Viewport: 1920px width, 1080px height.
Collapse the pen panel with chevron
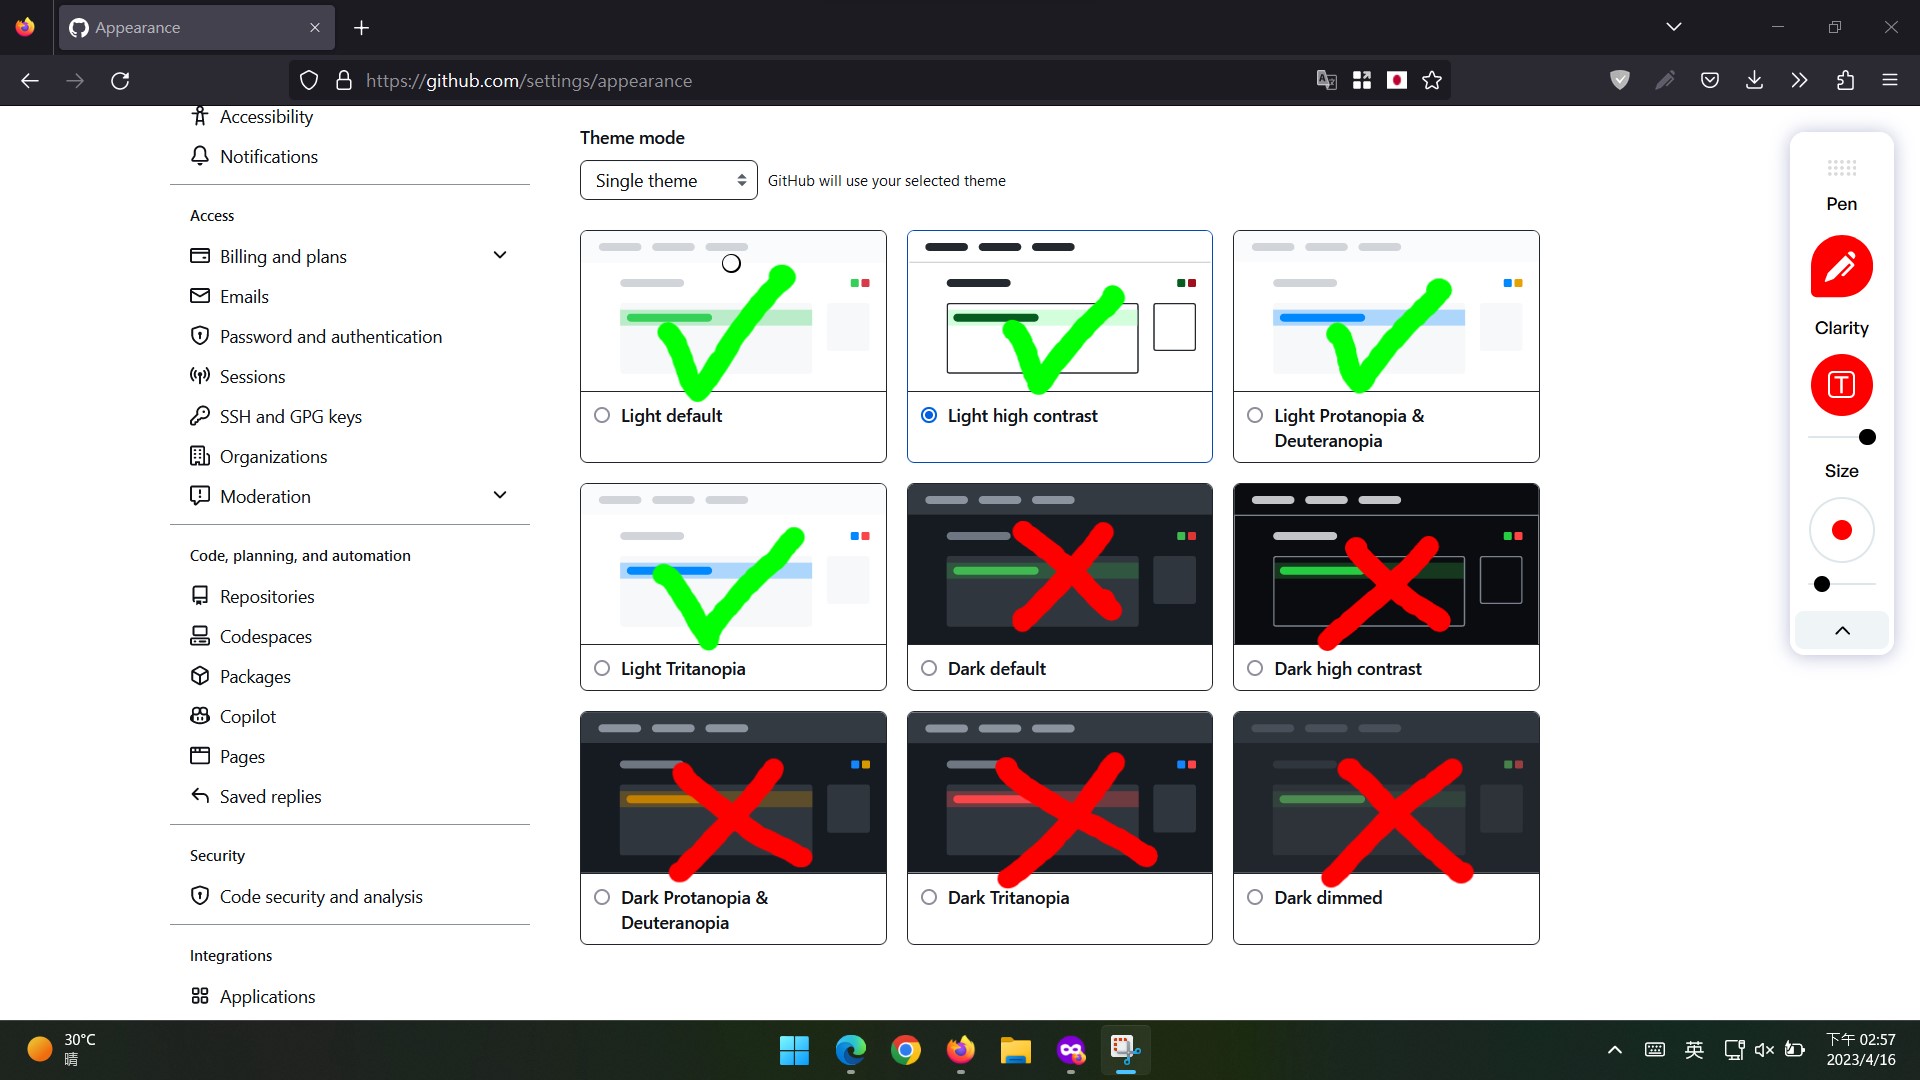pyautogui.click(x=1841, y=630)
